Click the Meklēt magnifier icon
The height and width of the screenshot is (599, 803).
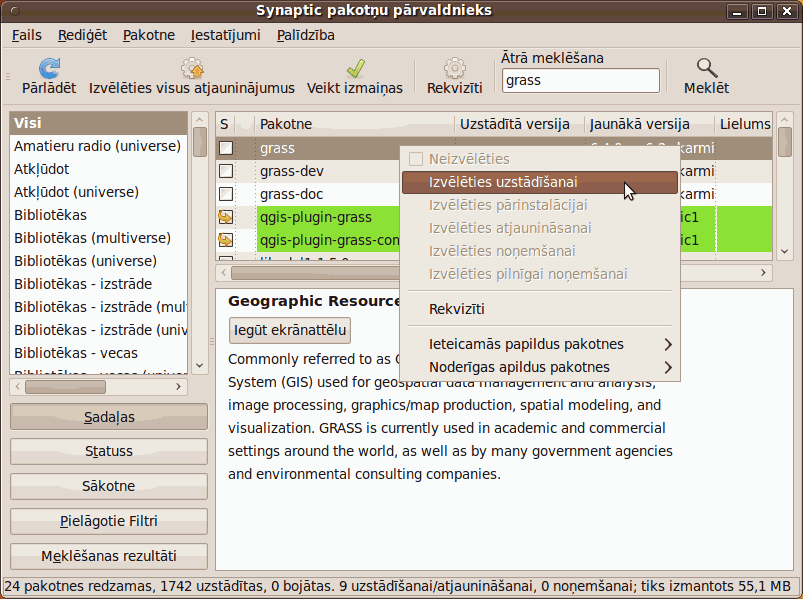pos(706,68)
